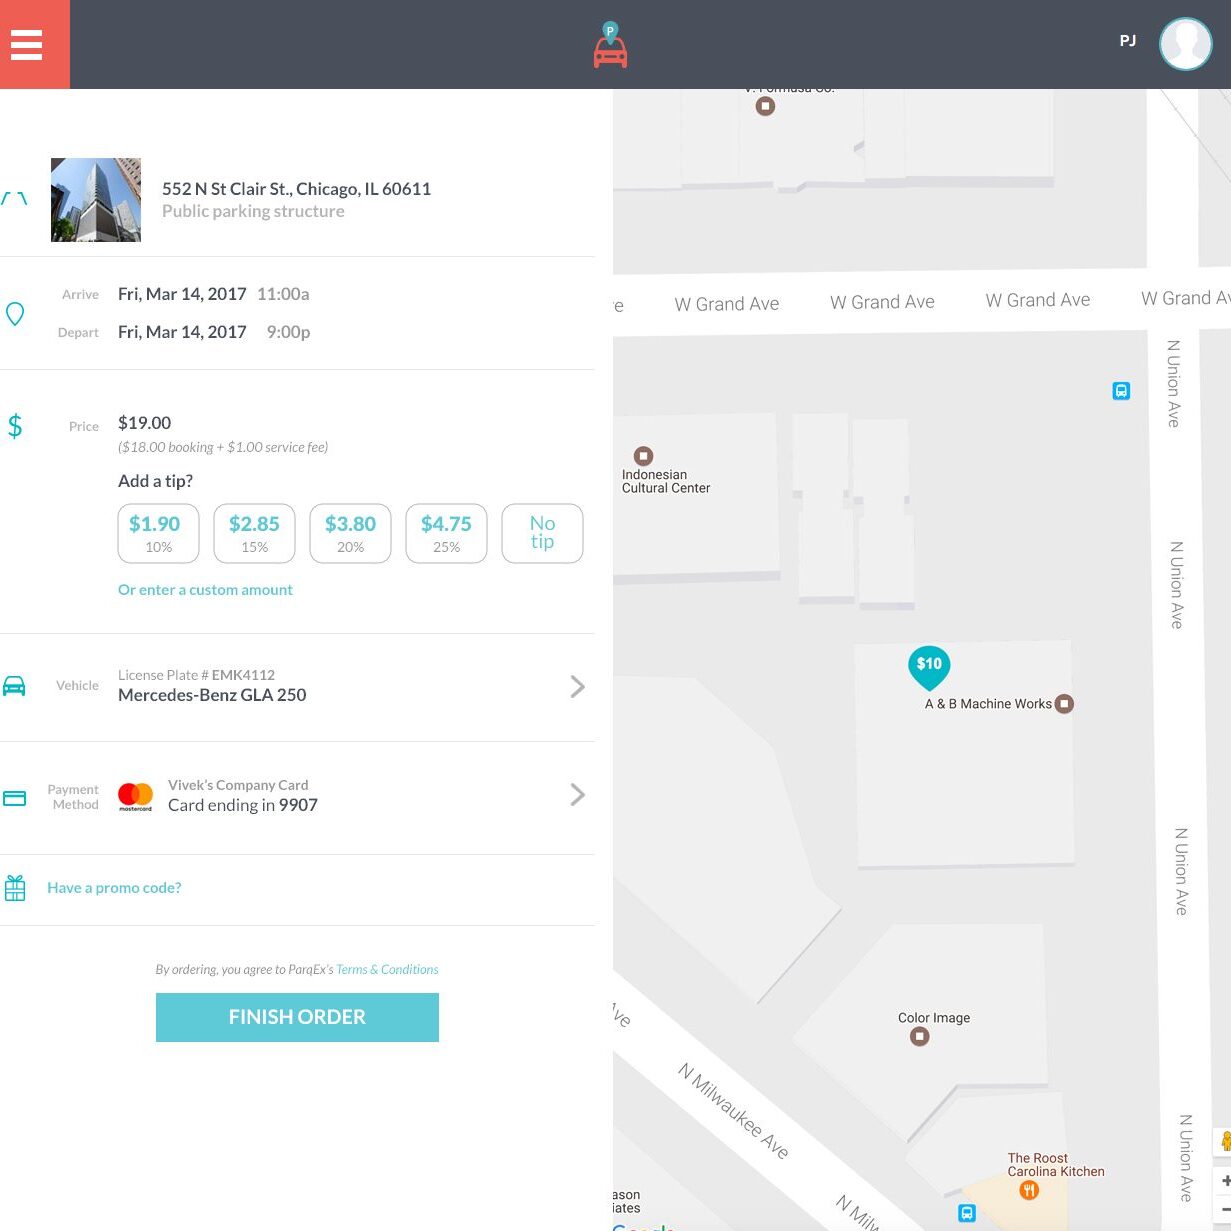Click bus stop icon near W Grand Ave
Image resolution: width=1231 pixels, height=1231 pixels.
[x=1121, y=391]
